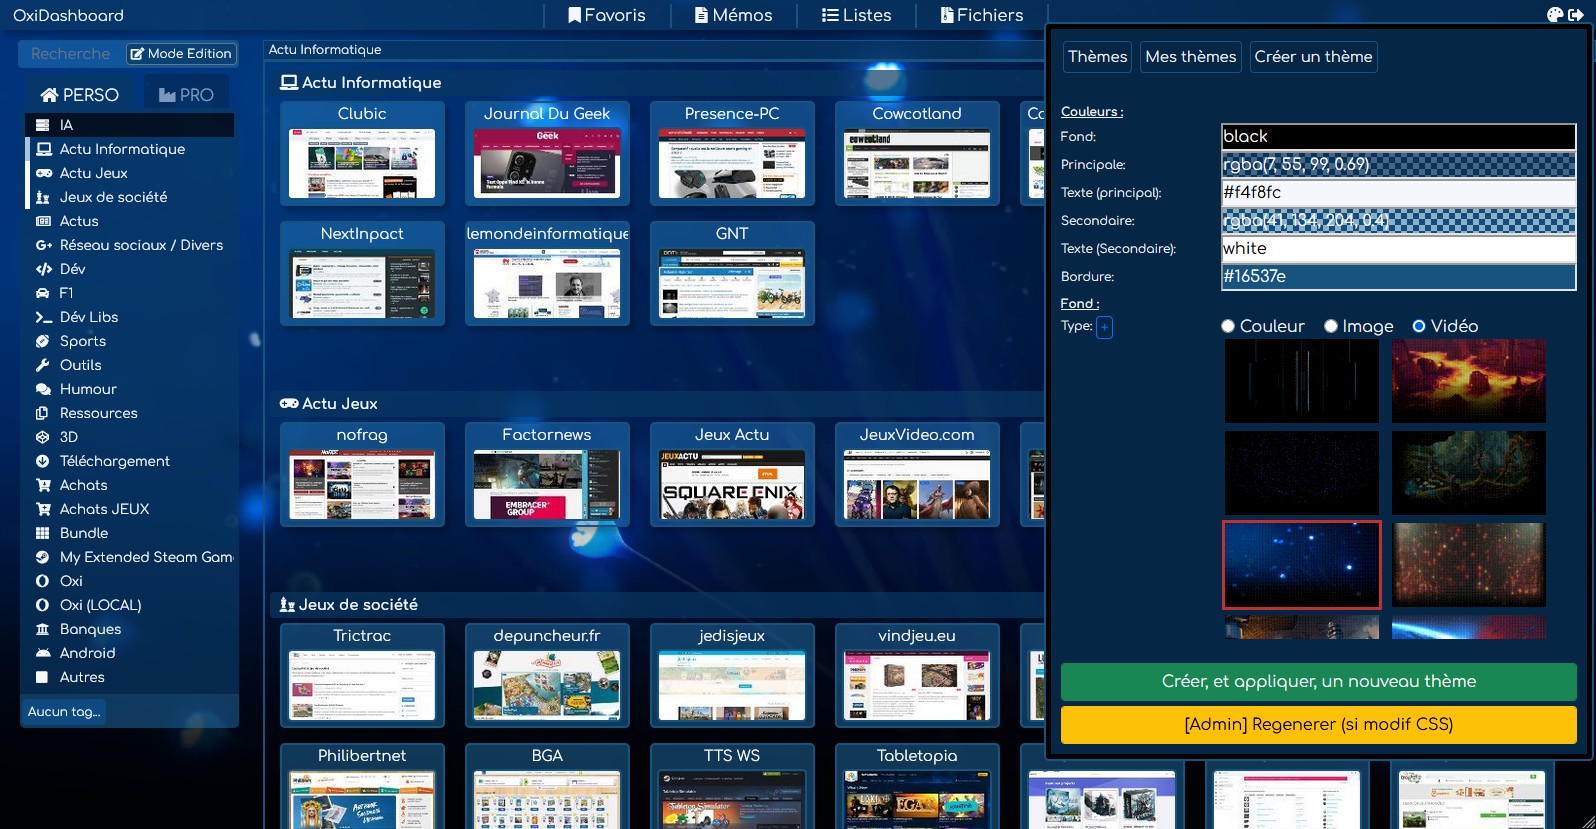Select the Bundle category

130,533
